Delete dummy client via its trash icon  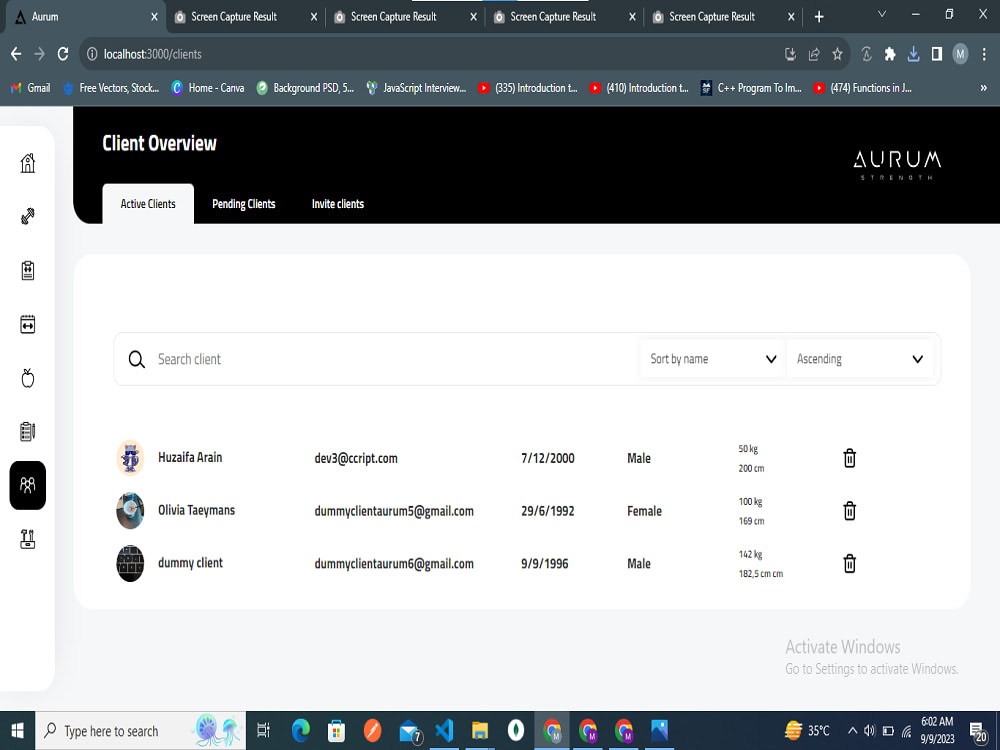click(x=849, y=563)
